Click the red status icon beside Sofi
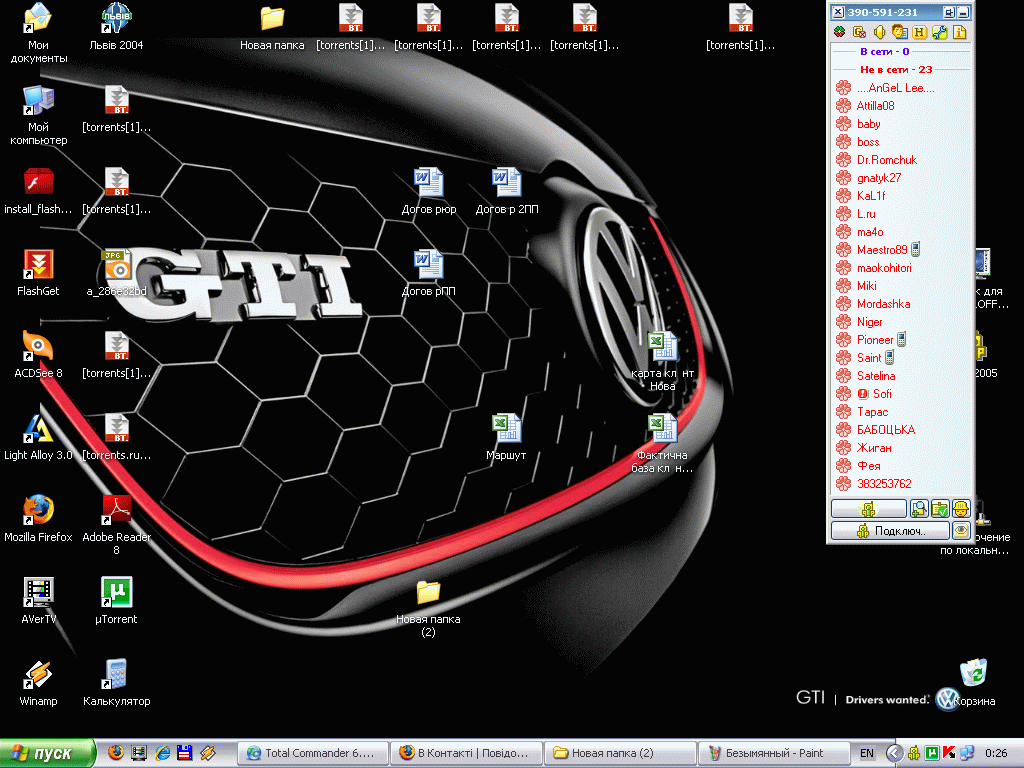 pyautogui.click(x=862, y=394)
